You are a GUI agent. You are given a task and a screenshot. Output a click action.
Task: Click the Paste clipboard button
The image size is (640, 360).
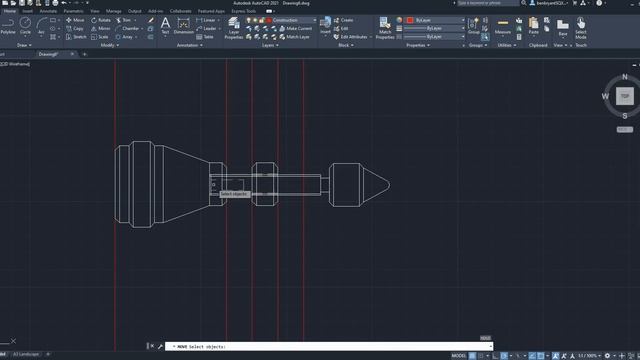(533, 26)
